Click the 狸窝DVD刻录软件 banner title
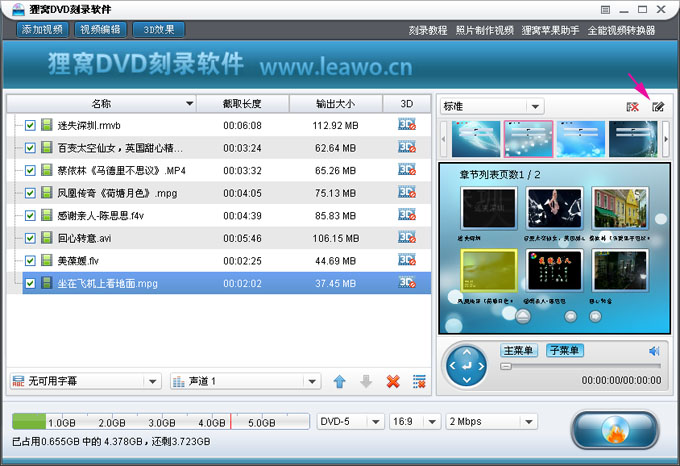The image size is (680, 466). coord(146,64)
